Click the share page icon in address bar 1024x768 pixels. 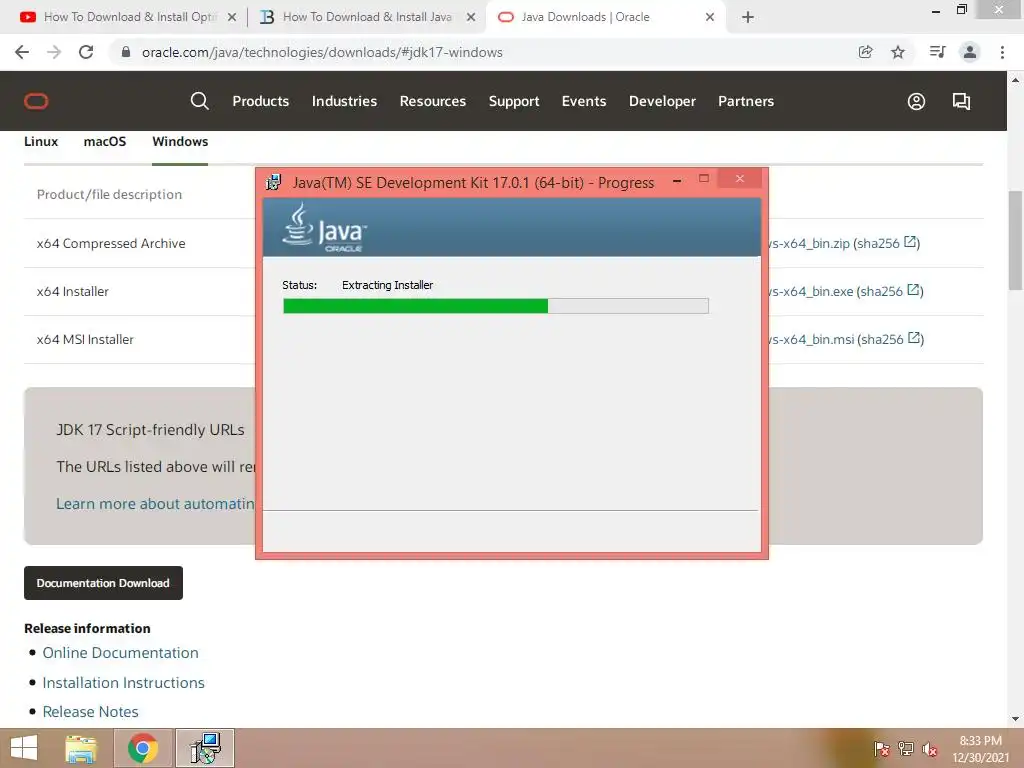(x=865, y=52)
